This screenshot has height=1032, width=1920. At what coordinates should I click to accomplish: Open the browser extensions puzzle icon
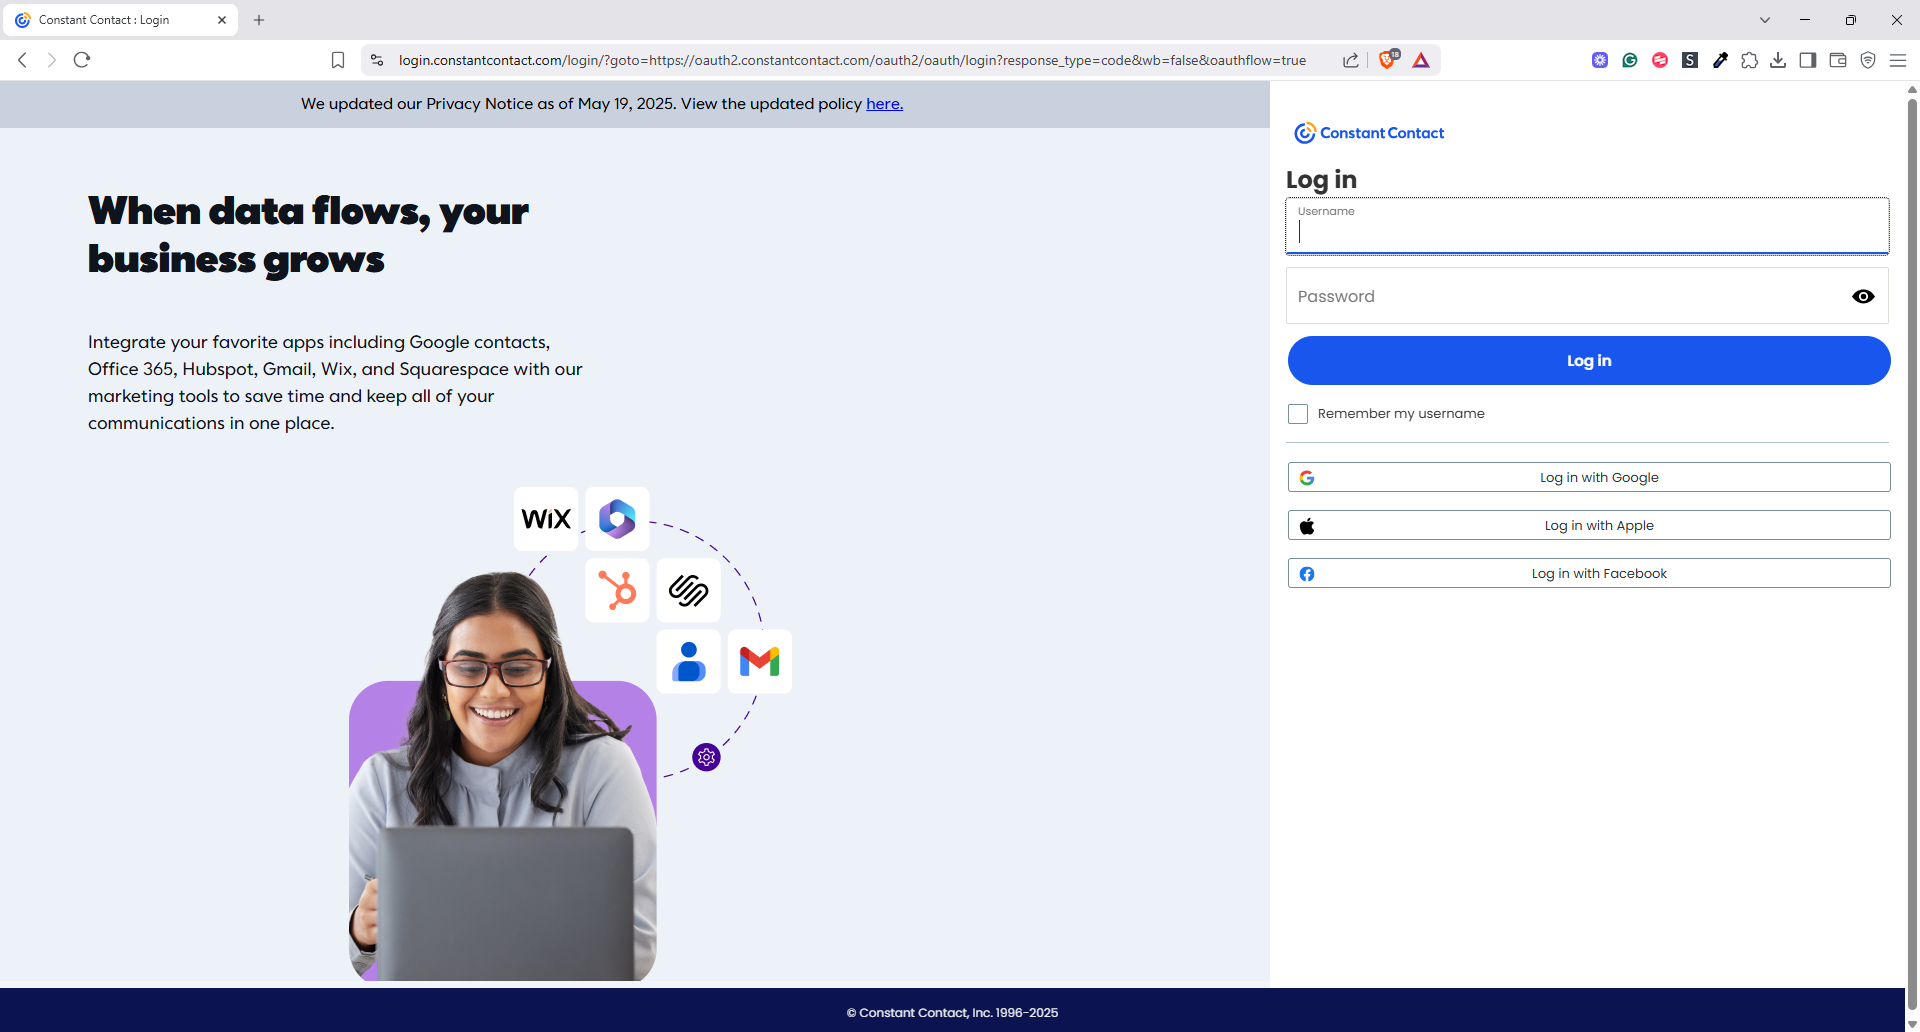(1749, 60)
